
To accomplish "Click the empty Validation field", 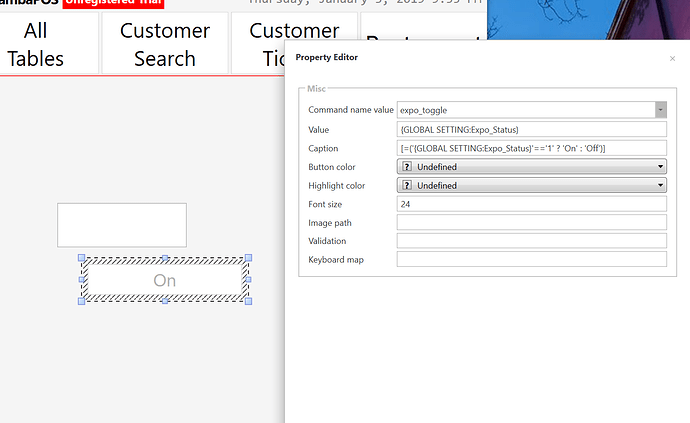I will click(532, 241).
